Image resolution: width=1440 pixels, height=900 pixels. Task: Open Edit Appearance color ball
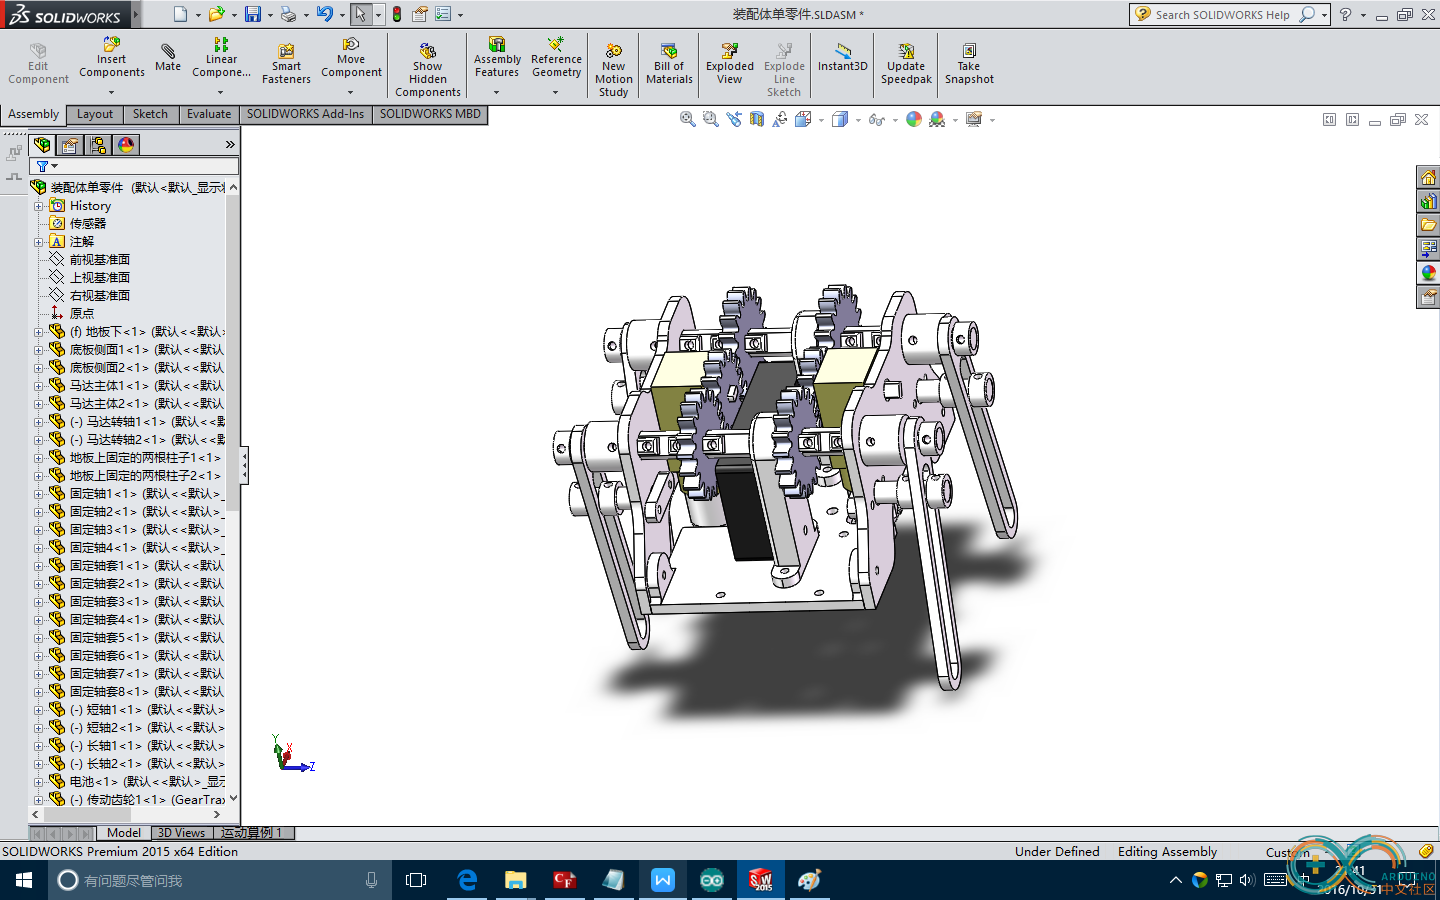pos(914,119)
